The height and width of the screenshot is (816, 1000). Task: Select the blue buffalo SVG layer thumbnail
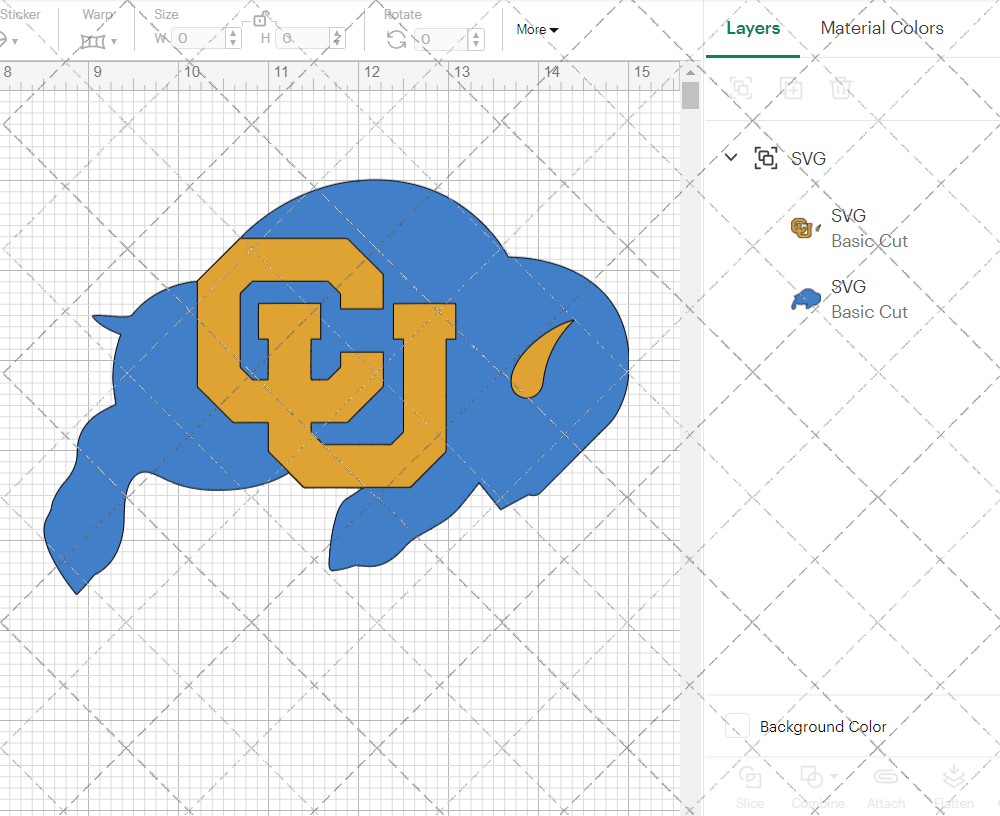[x=806, y=299]
